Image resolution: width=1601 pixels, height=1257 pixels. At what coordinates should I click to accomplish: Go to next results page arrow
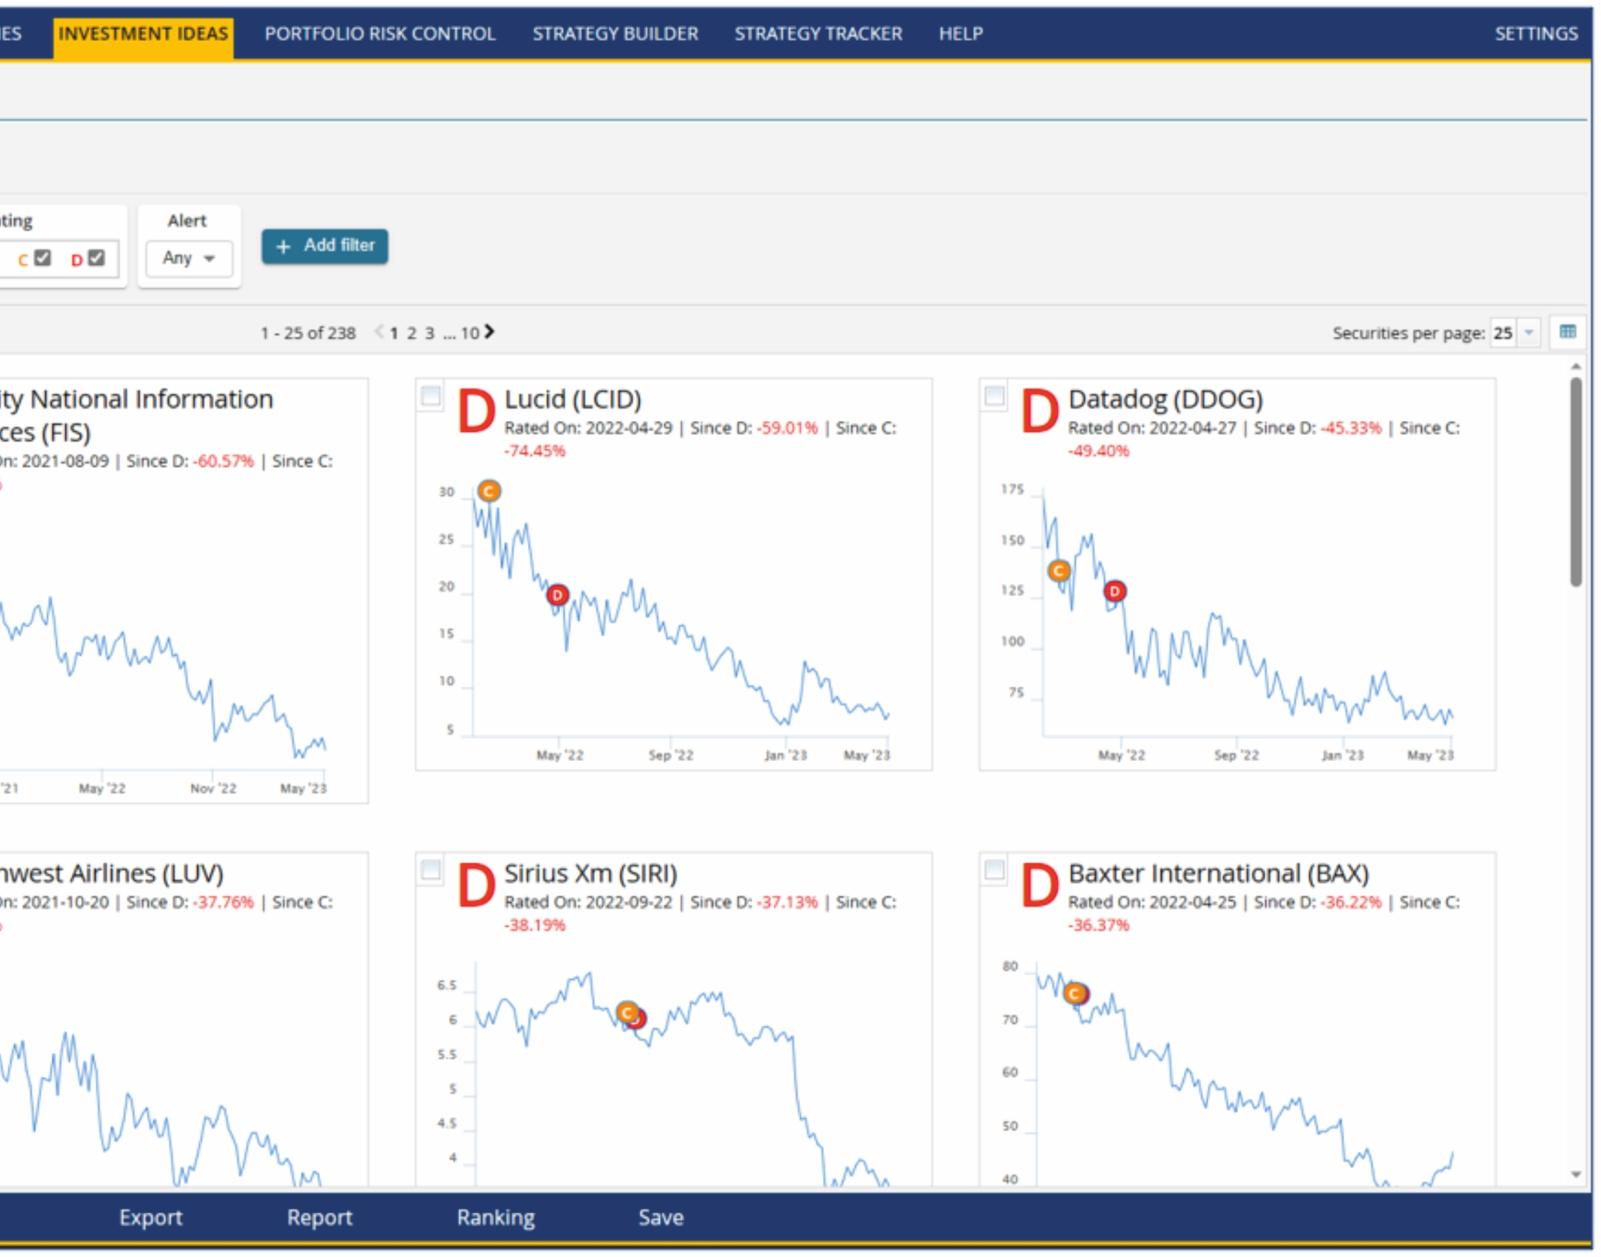click(489, 331)
